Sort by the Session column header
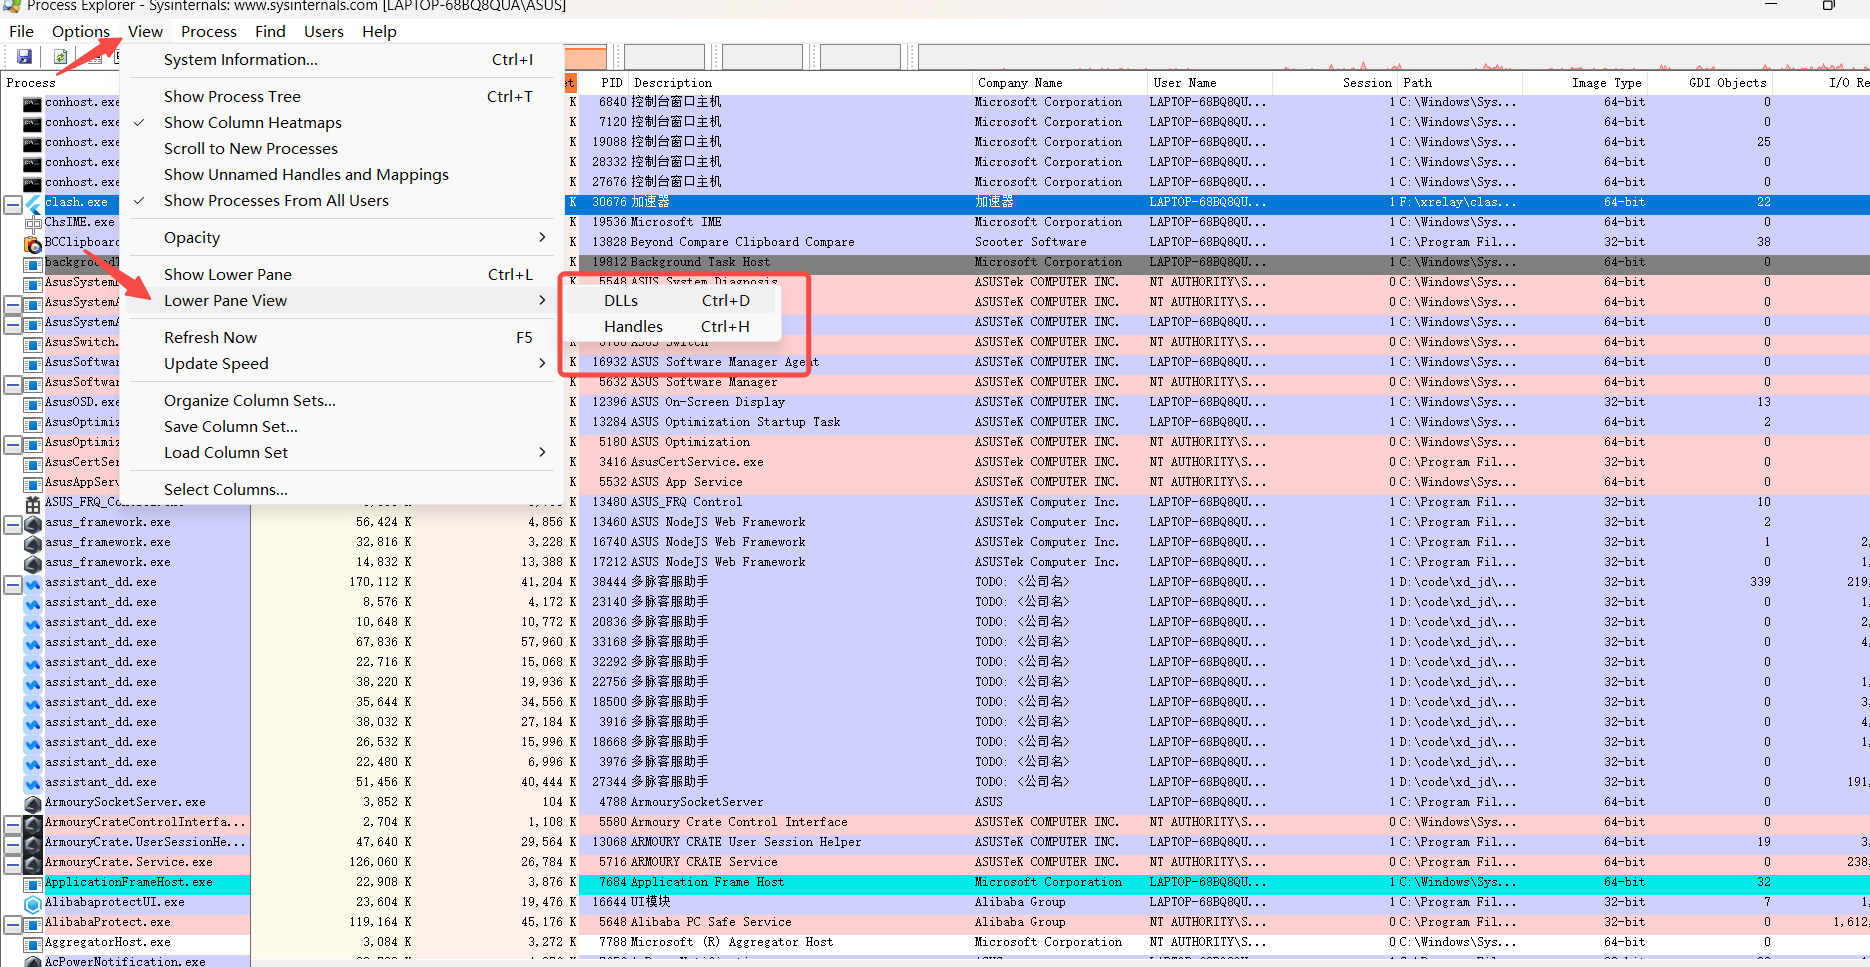 [1334, 83]
